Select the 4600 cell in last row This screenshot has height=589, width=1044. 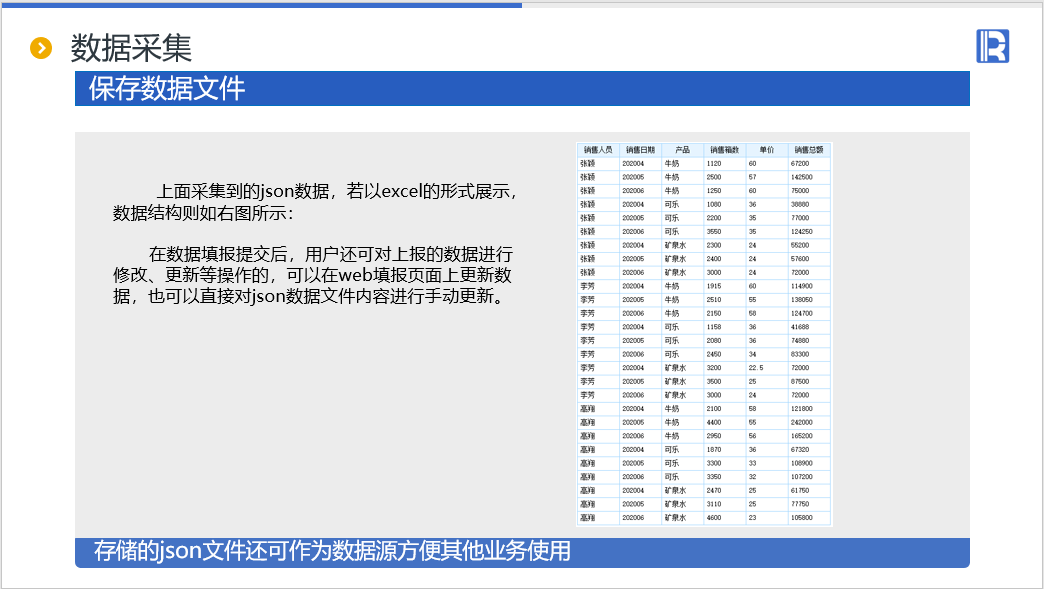(714, 518)
